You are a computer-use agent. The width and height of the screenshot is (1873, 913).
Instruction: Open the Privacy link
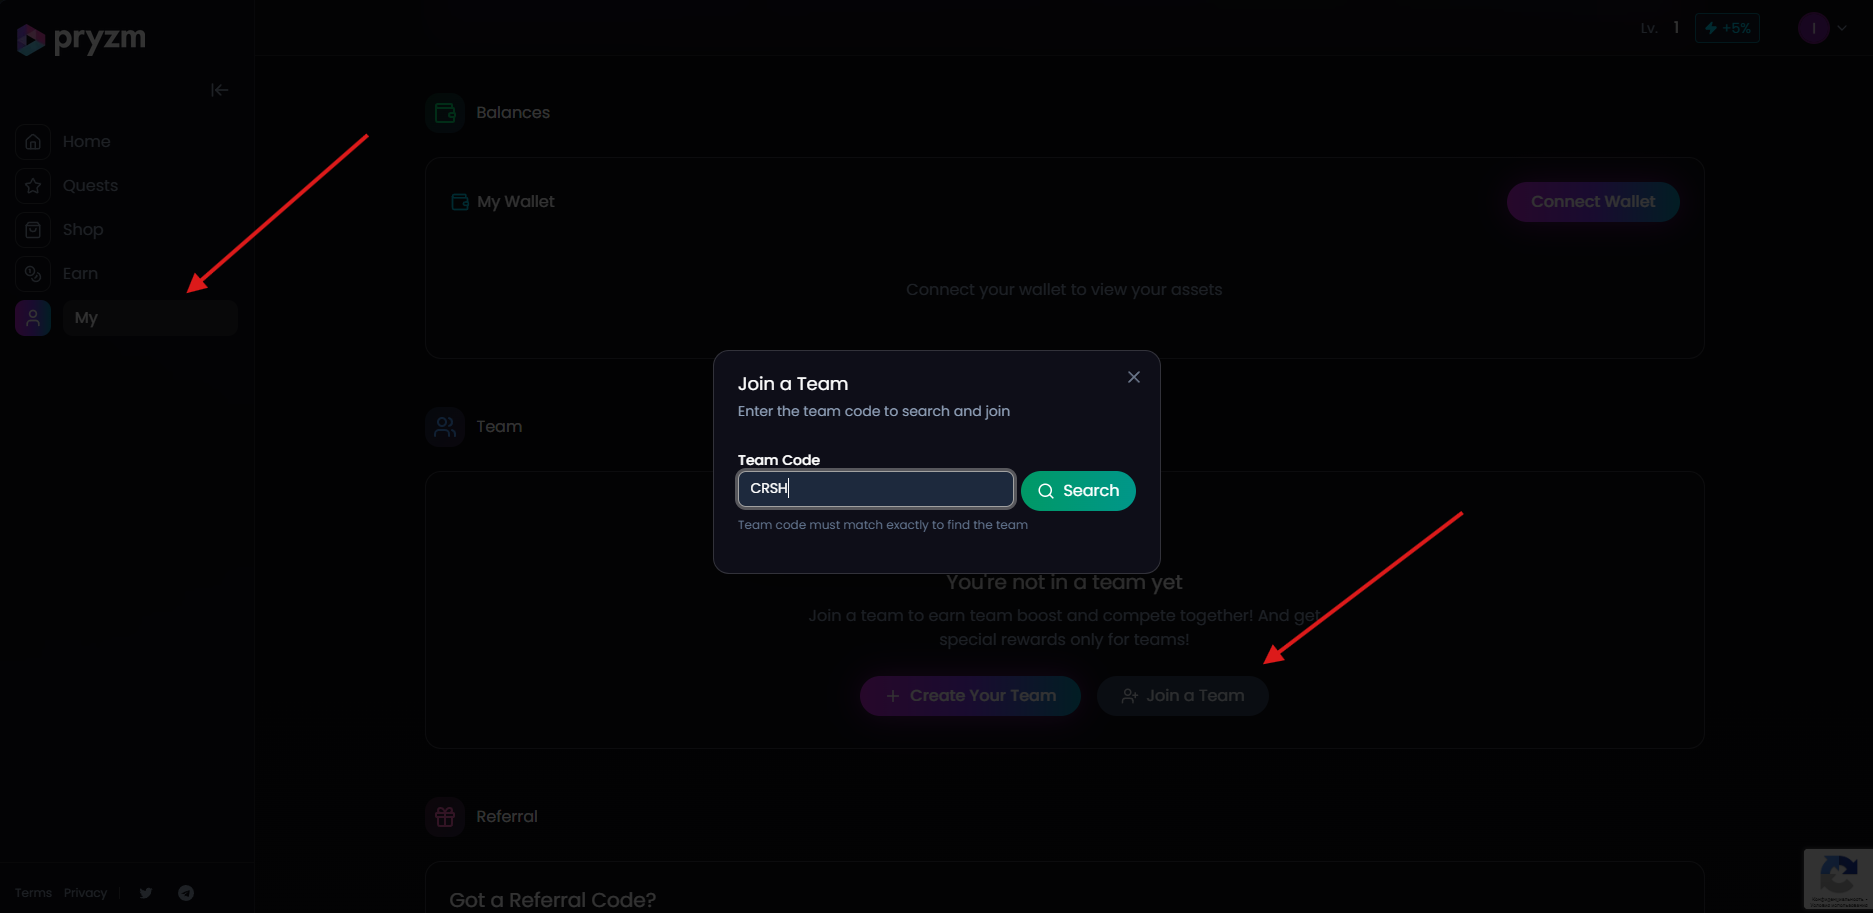click(x=85, y=893)
